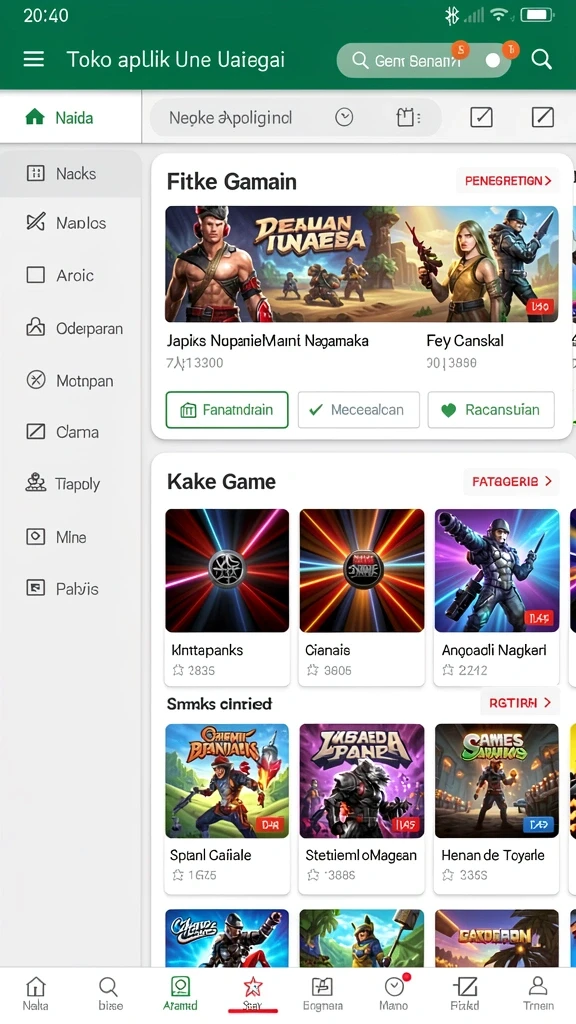This screenshot has height=1024, width=576.
Task: Click the Wi-Fi status bar icon
Action: point(501,15)
